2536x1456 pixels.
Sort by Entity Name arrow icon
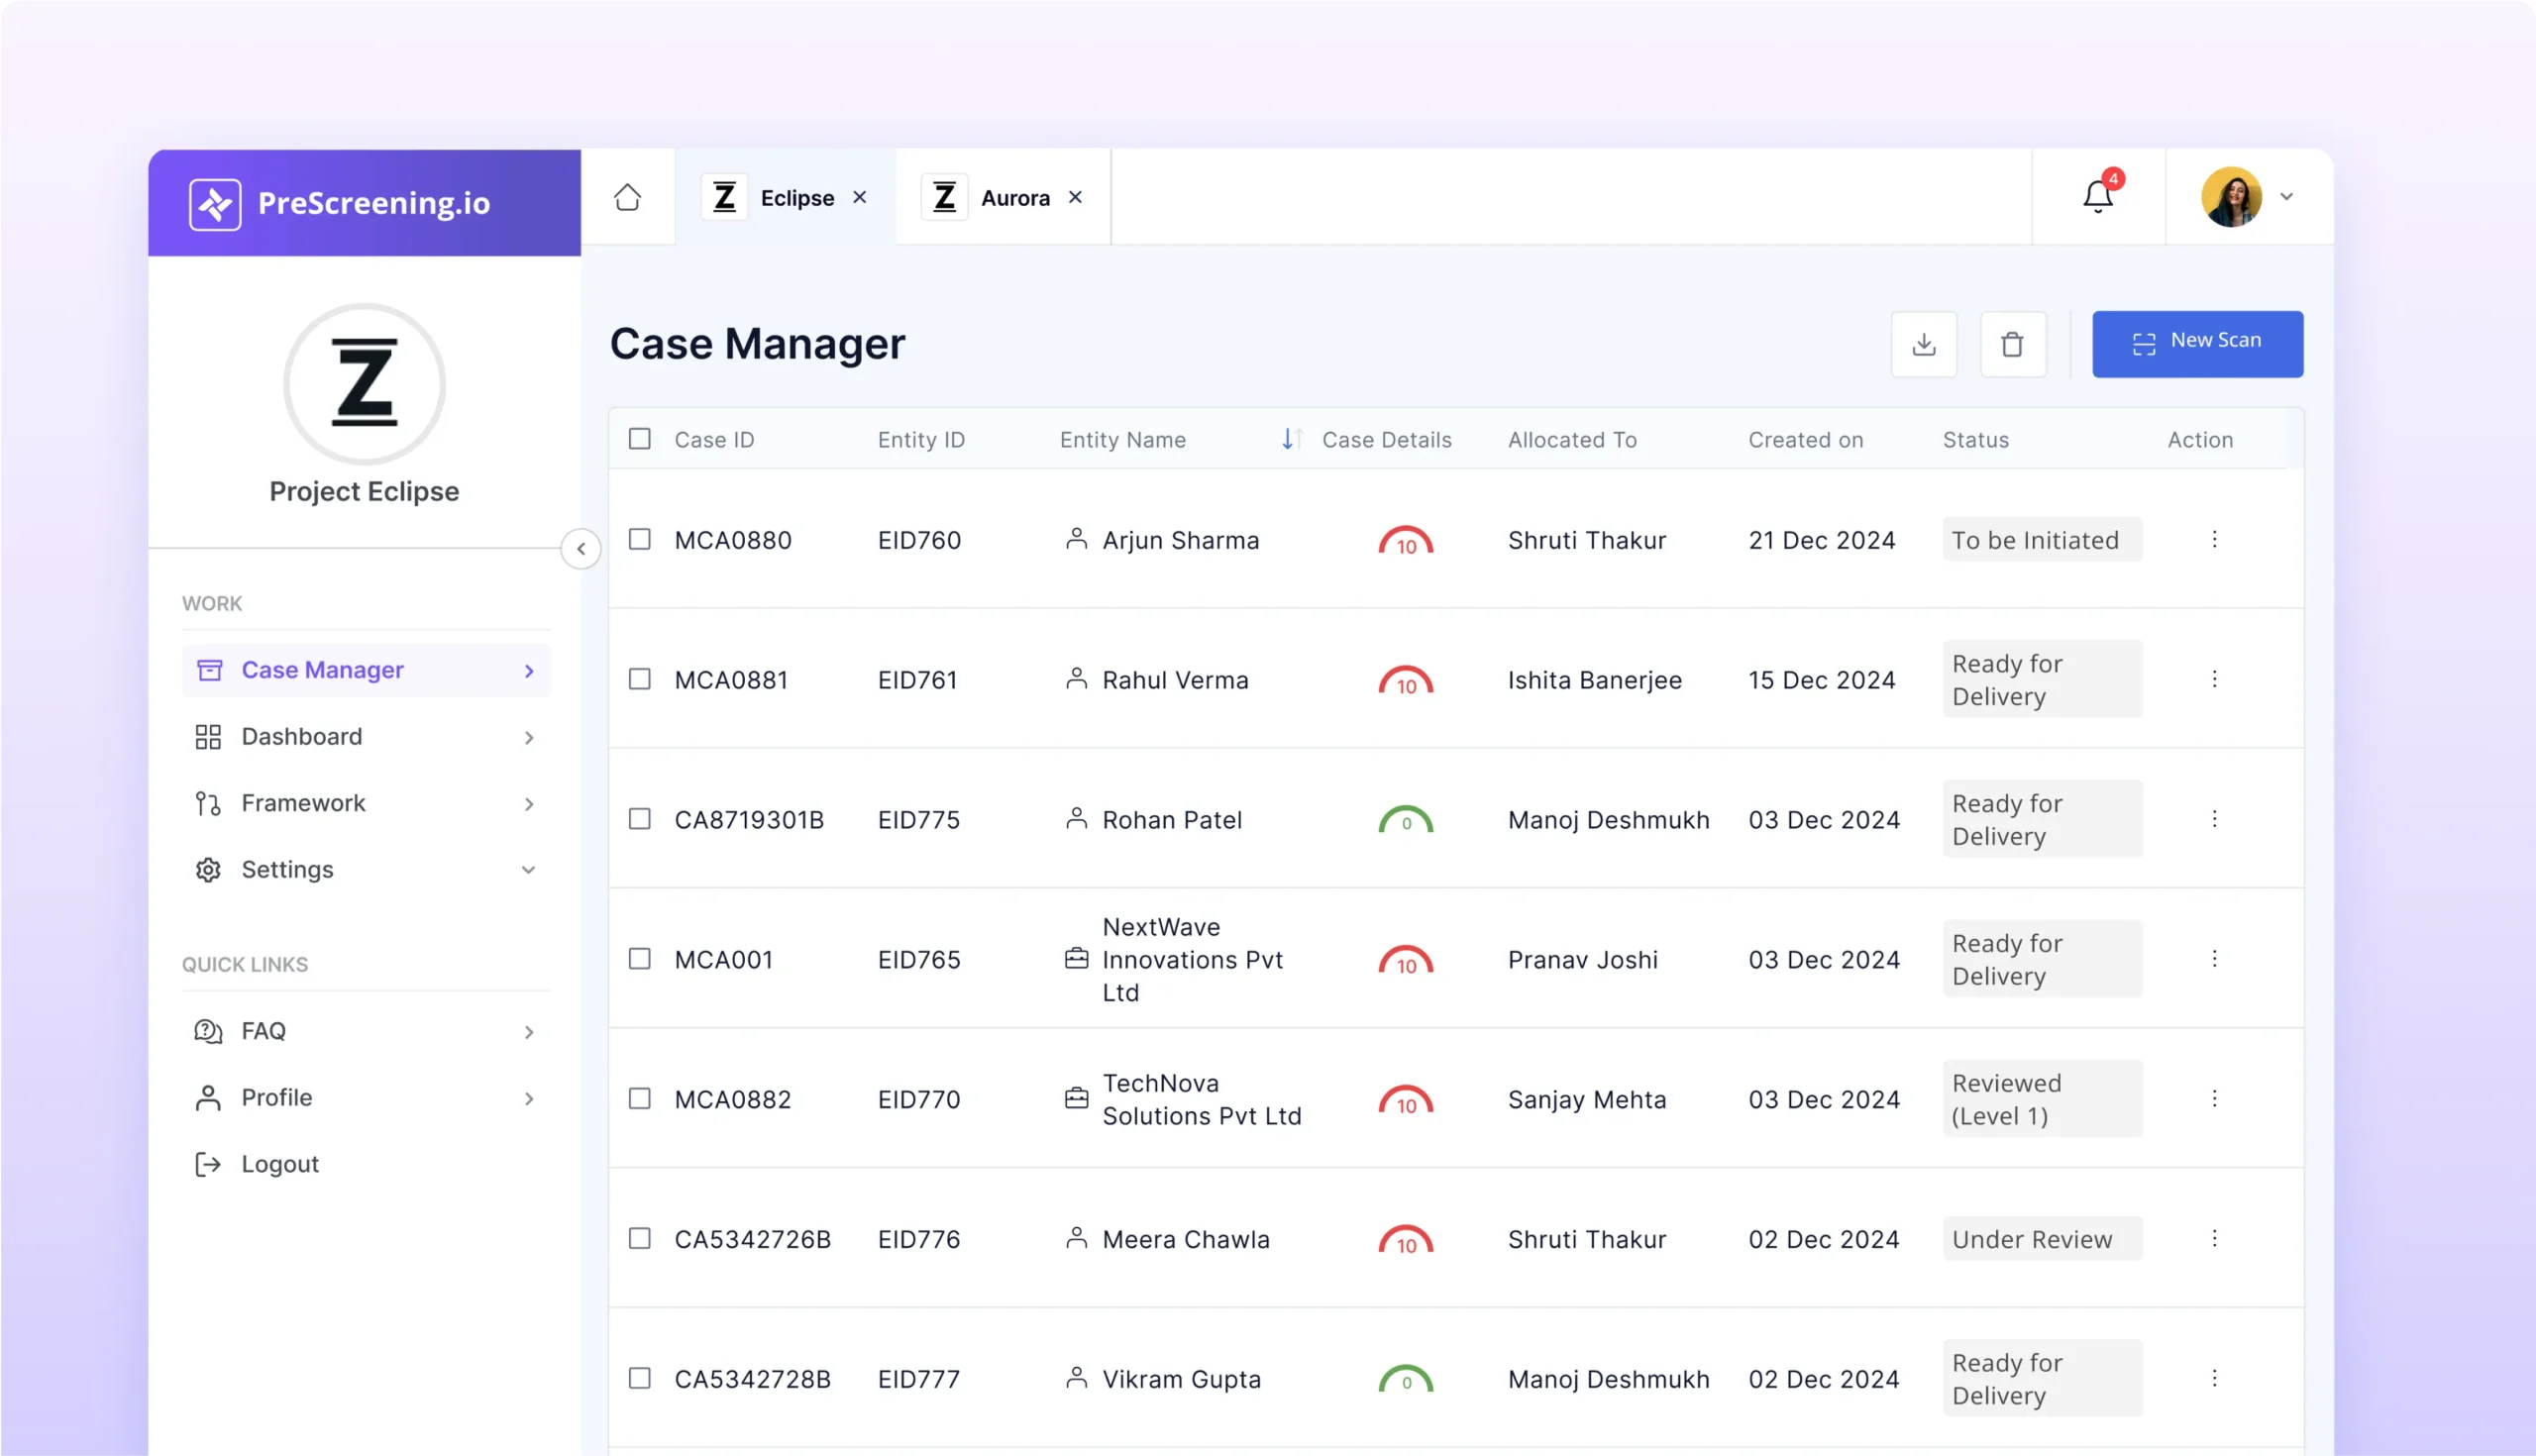(1290, 439)
